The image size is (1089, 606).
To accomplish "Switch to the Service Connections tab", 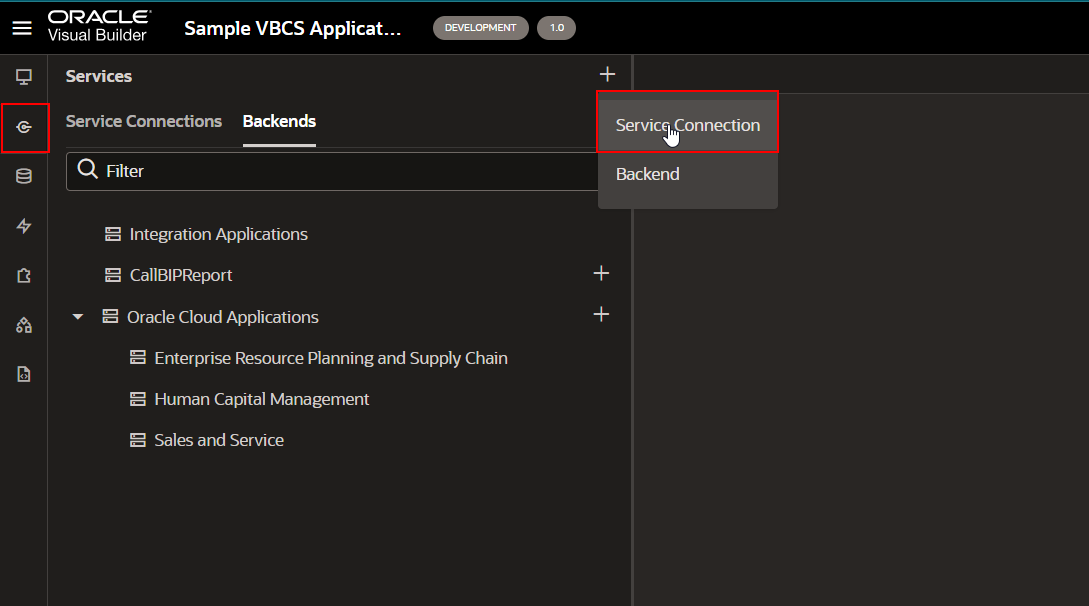I will click(144, 121).
